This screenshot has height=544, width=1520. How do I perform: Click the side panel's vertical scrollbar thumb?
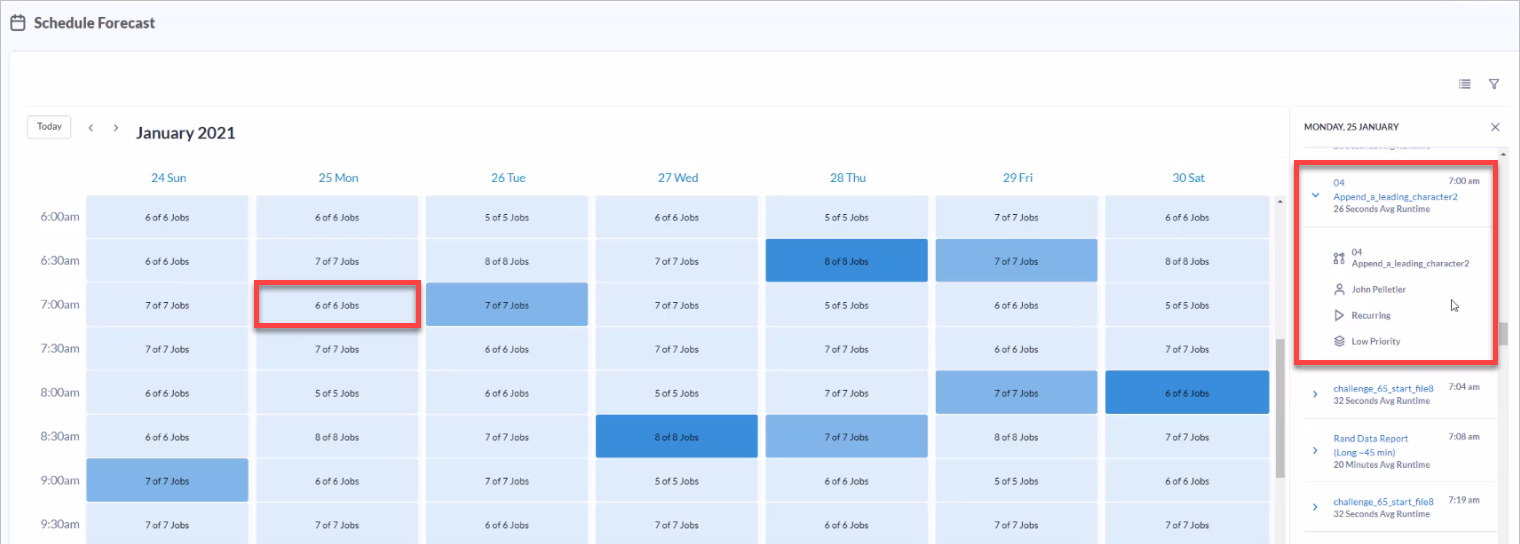point(1503,333)
